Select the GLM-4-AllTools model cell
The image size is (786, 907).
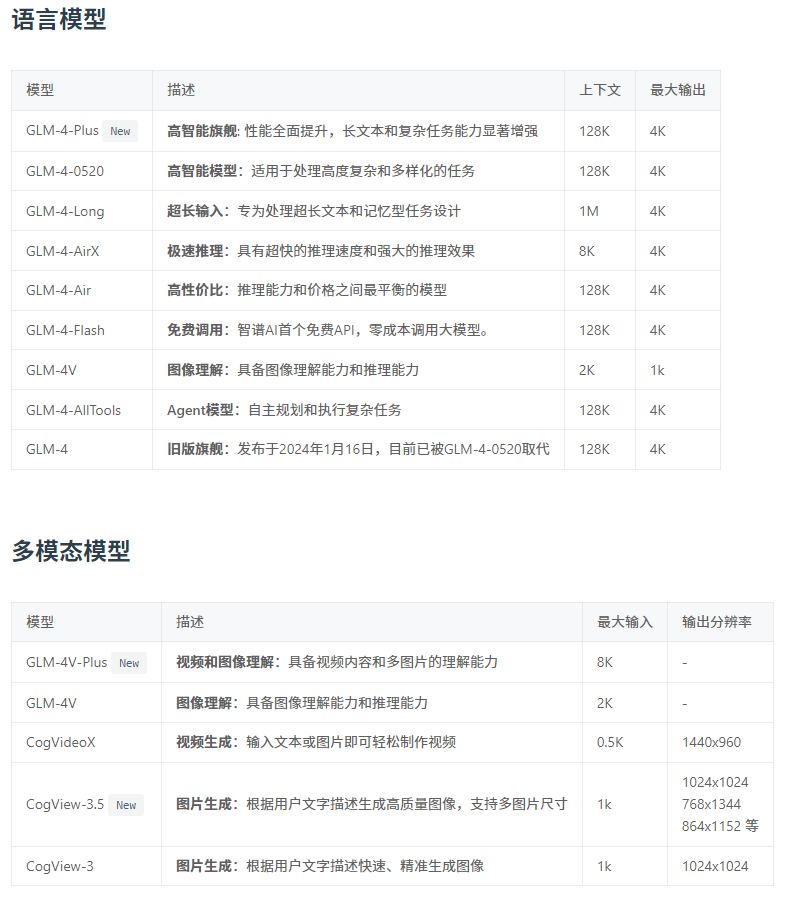[82, 410]
